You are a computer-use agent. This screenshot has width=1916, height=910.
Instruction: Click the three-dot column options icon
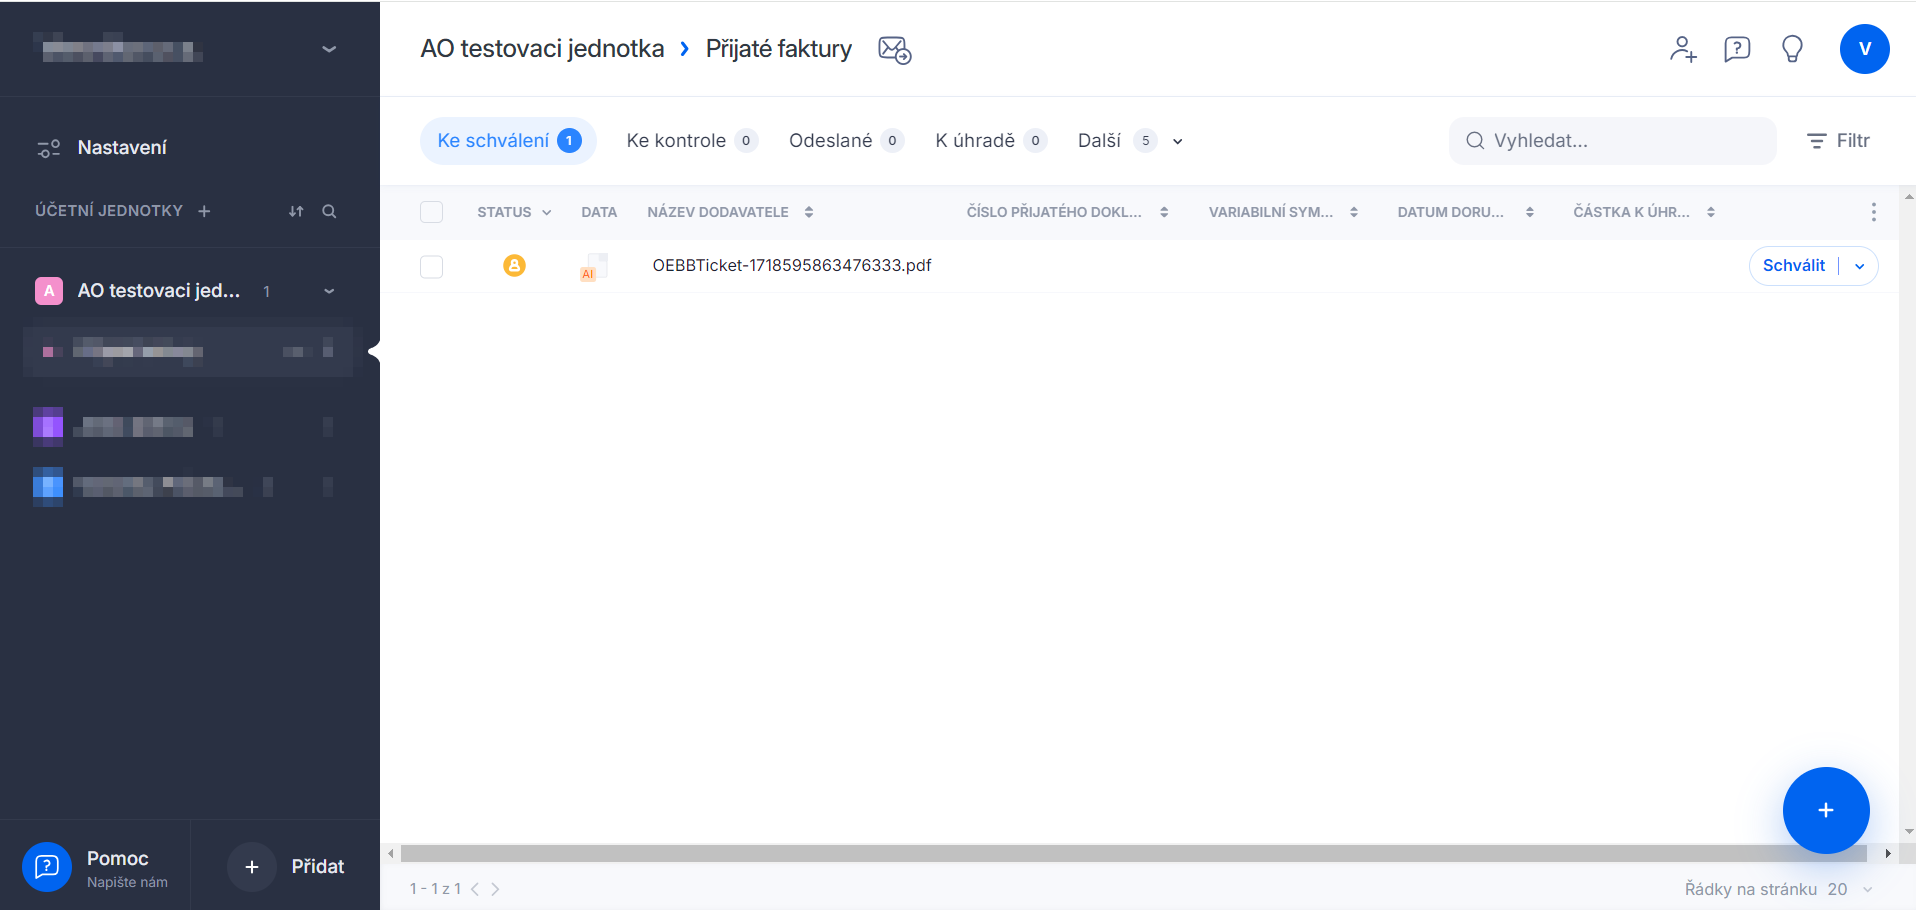pos(1873,212)
